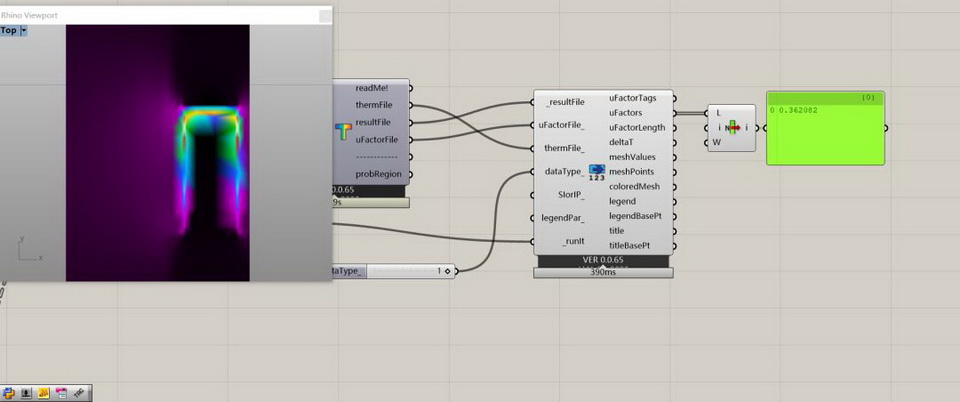The height and width of the screenshot is (402, 960).
Task: Click the List Item component icon
Action: (x=734, y=128)
